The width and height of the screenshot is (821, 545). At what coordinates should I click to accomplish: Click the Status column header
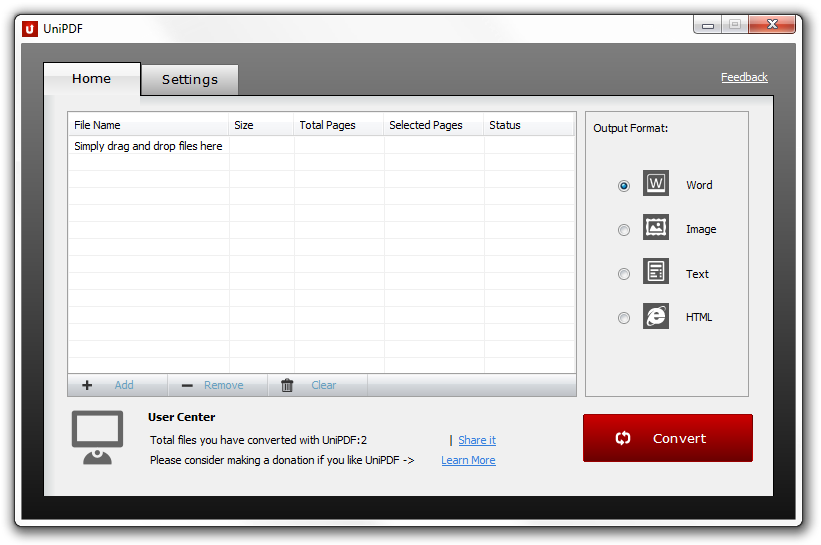[x=529, y=125]
